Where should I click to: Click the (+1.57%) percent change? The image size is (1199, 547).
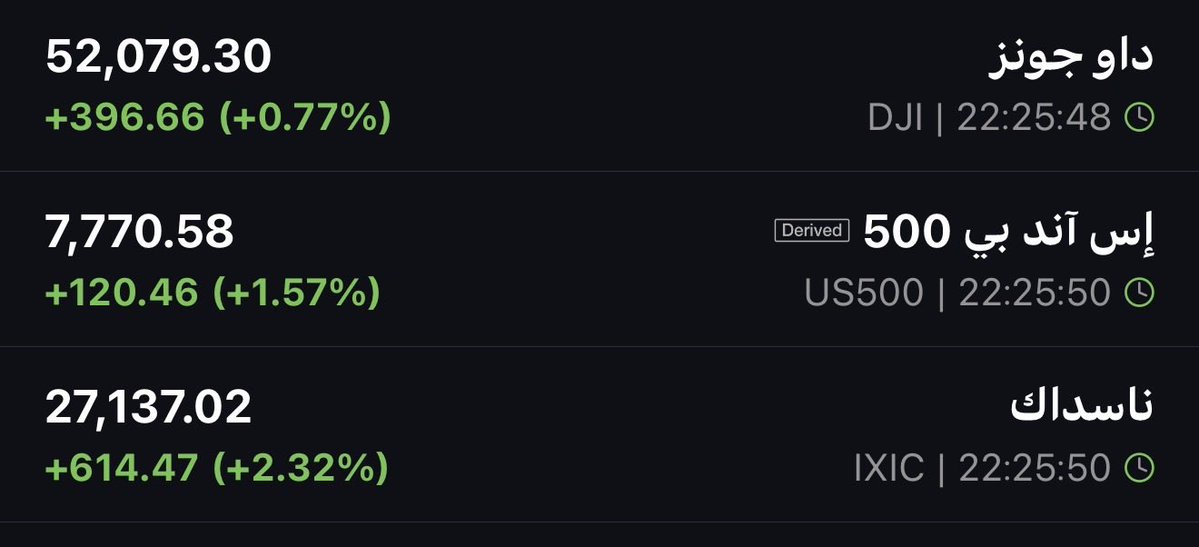click(297, 293)
